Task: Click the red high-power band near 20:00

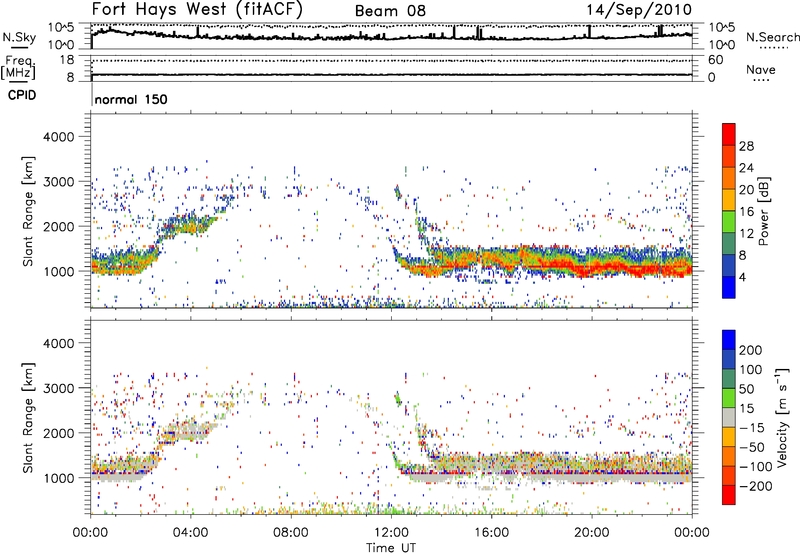Action: pos(592,268)
